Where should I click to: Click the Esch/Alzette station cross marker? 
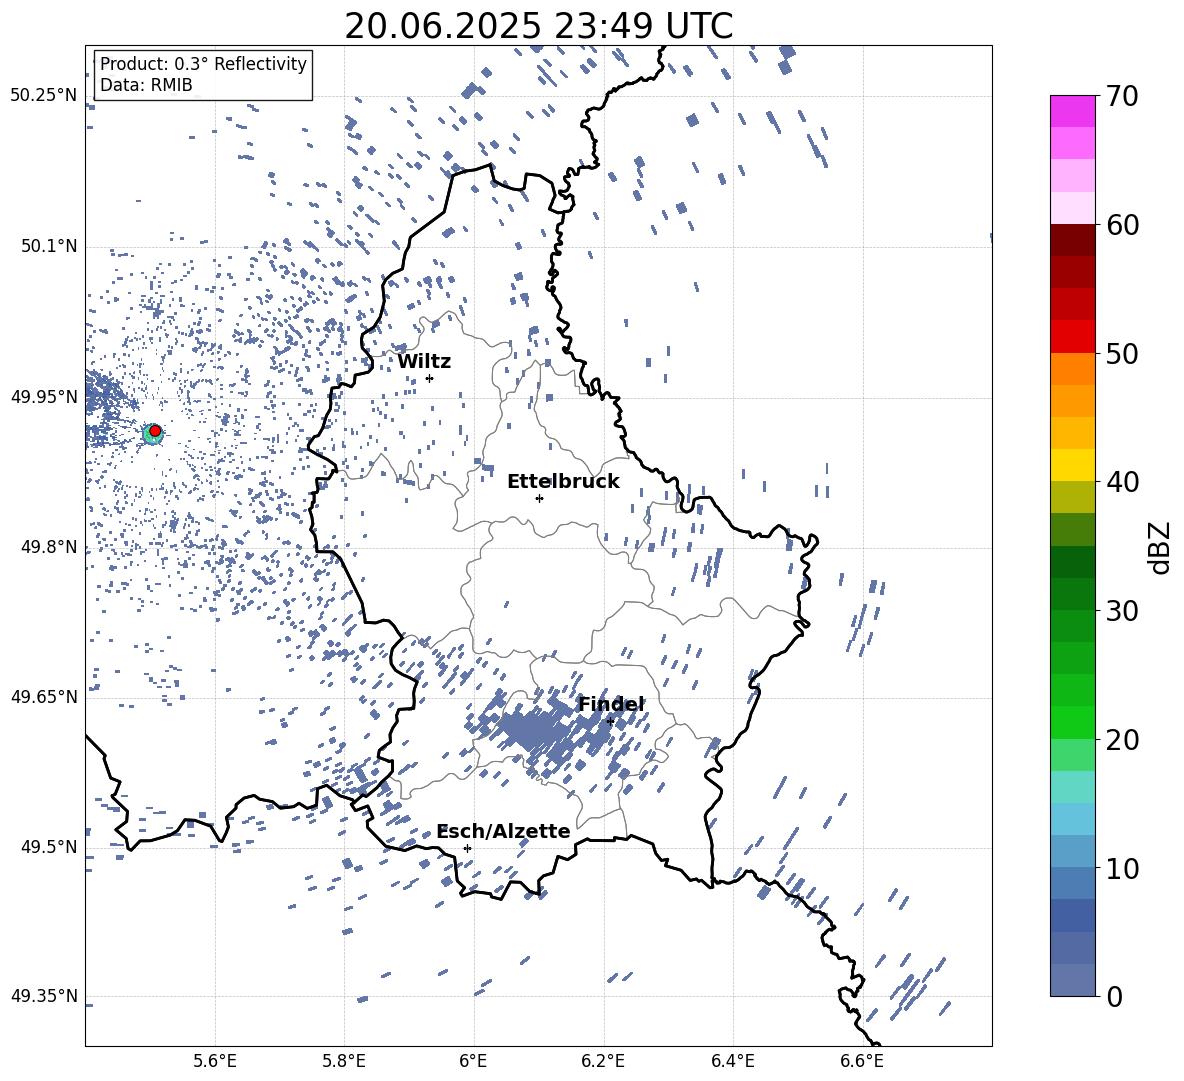(467, 848)
